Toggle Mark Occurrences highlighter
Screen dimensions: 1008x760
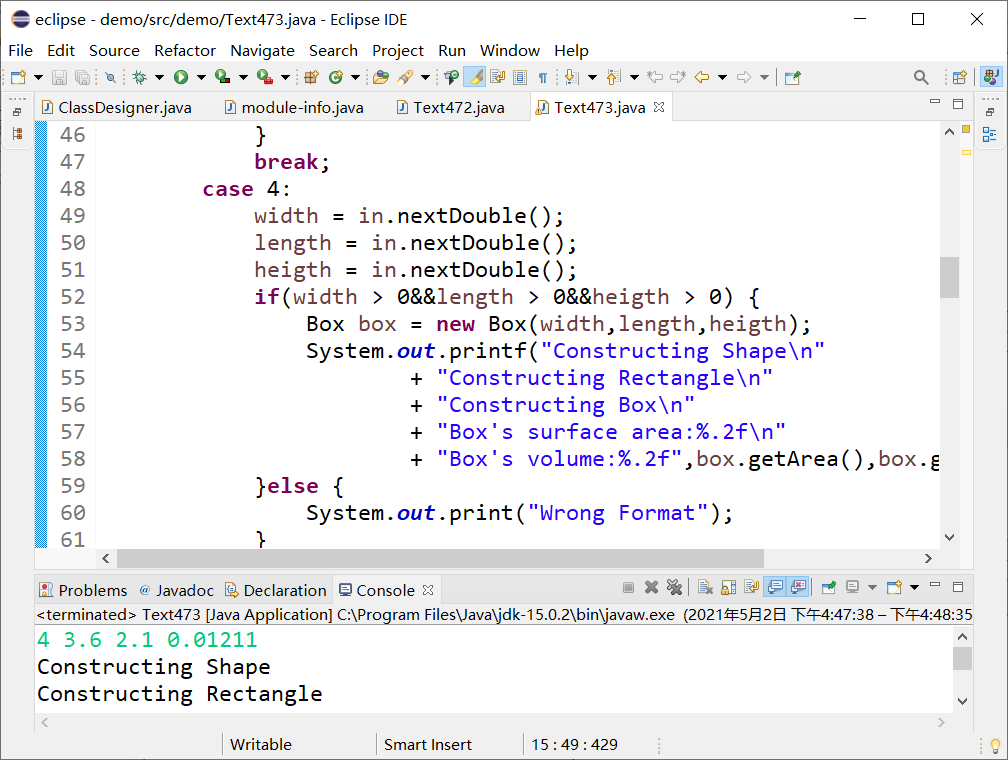[474, 78]
